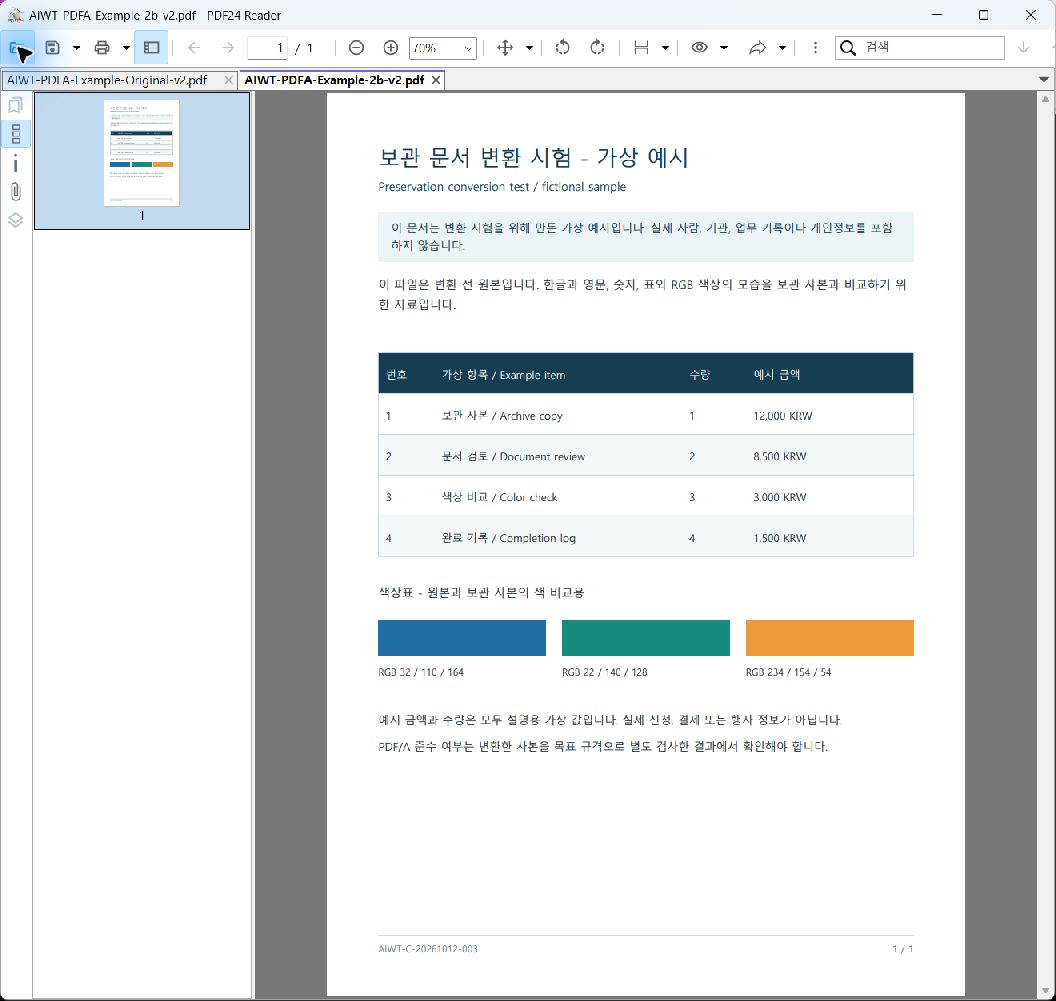Click the 'Document review' table row

point(645,456)
